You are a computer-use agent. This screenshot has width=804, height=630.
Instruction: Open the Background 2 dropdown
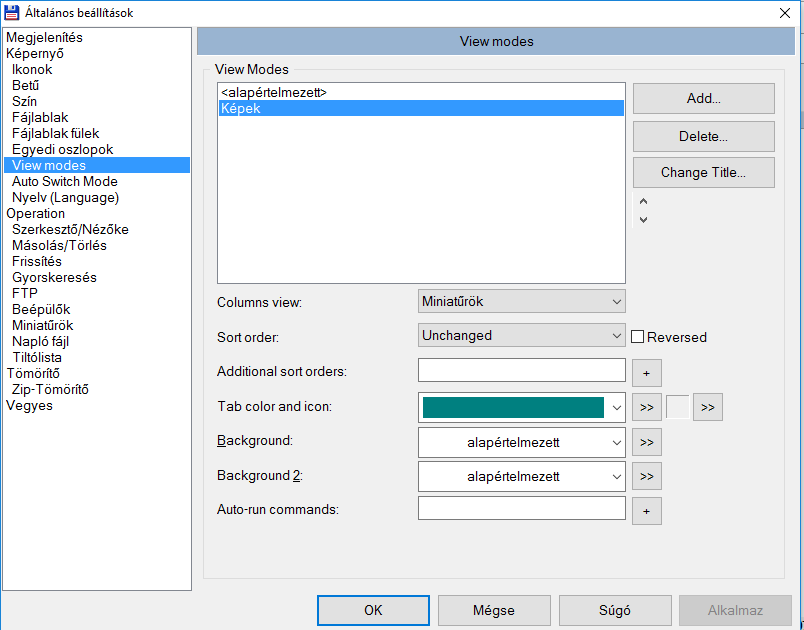tap(521, 477)
